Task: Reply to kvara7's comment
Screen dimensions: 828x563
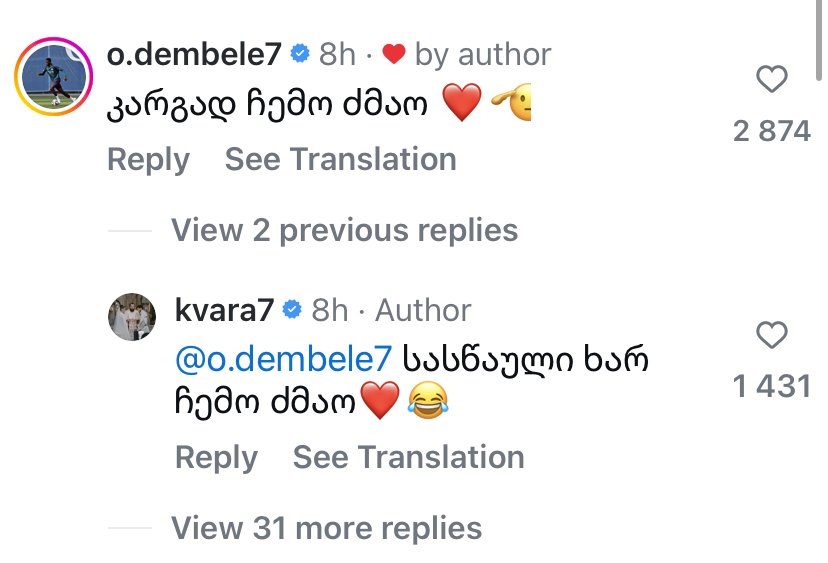Action: point(216,457)
